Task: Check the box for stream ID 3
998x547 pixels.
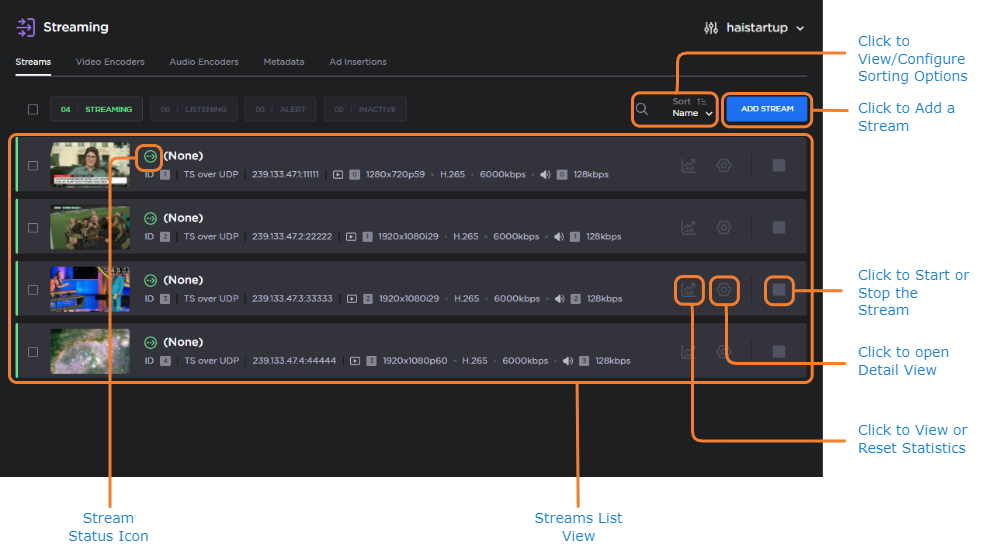Action: click(x=33, y=290)
